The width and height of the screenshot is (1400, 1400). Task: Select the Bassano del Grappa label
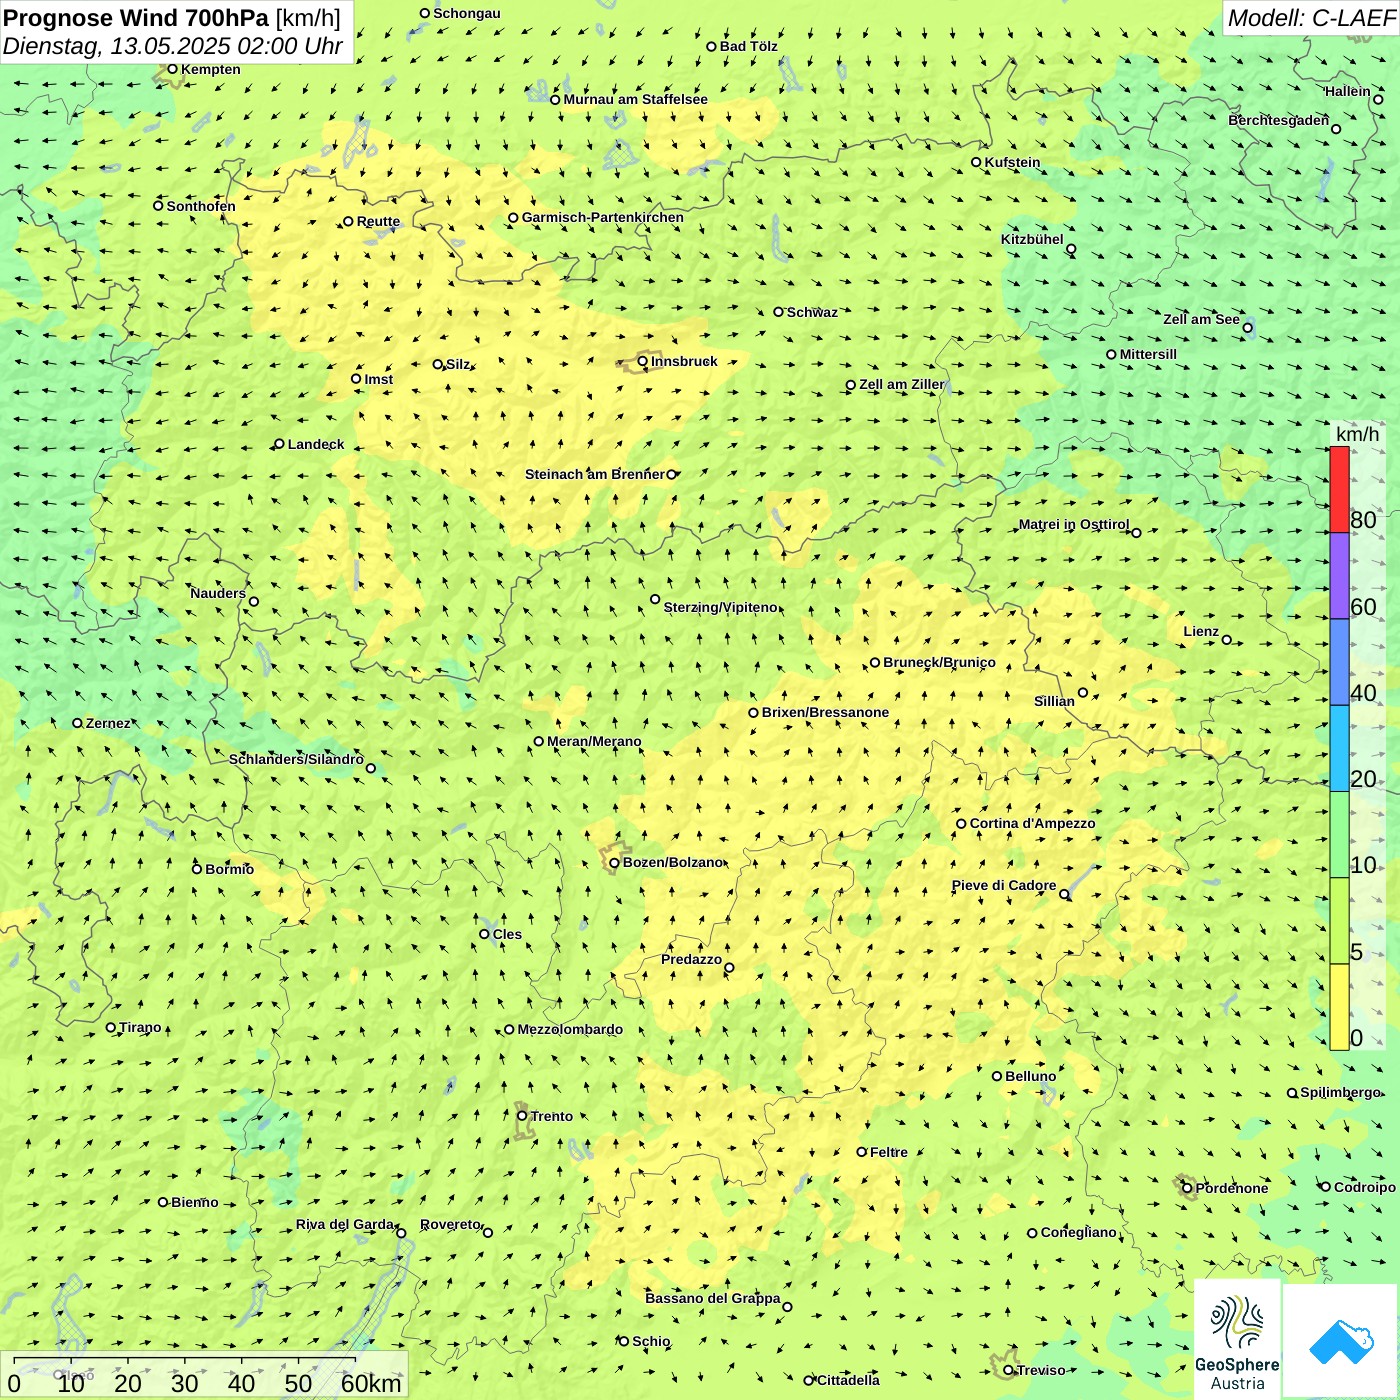pyautogui.click(x=713, y=1298)
